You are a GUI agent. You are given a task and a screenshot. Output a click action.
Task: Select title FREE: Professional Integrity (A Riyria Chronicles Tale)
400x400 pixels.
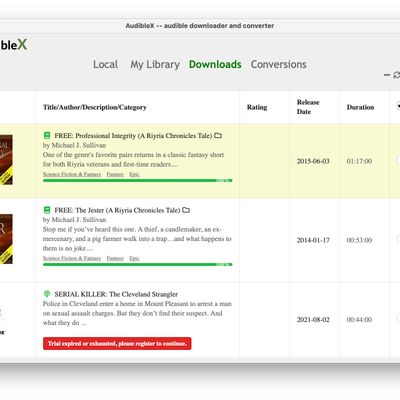[x=133, y=136]
